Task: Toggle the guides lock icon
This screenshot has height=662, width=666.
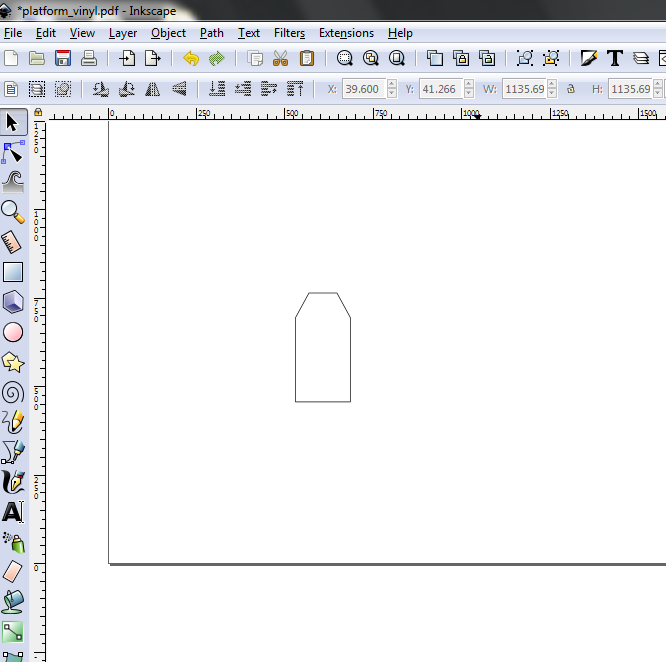Action: [x=38, y=112]
